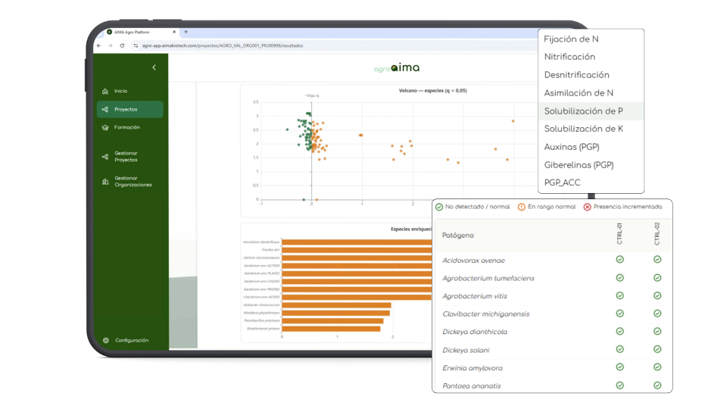Click the Patógeno column header

pyautogui.click(x=458, y=236)
